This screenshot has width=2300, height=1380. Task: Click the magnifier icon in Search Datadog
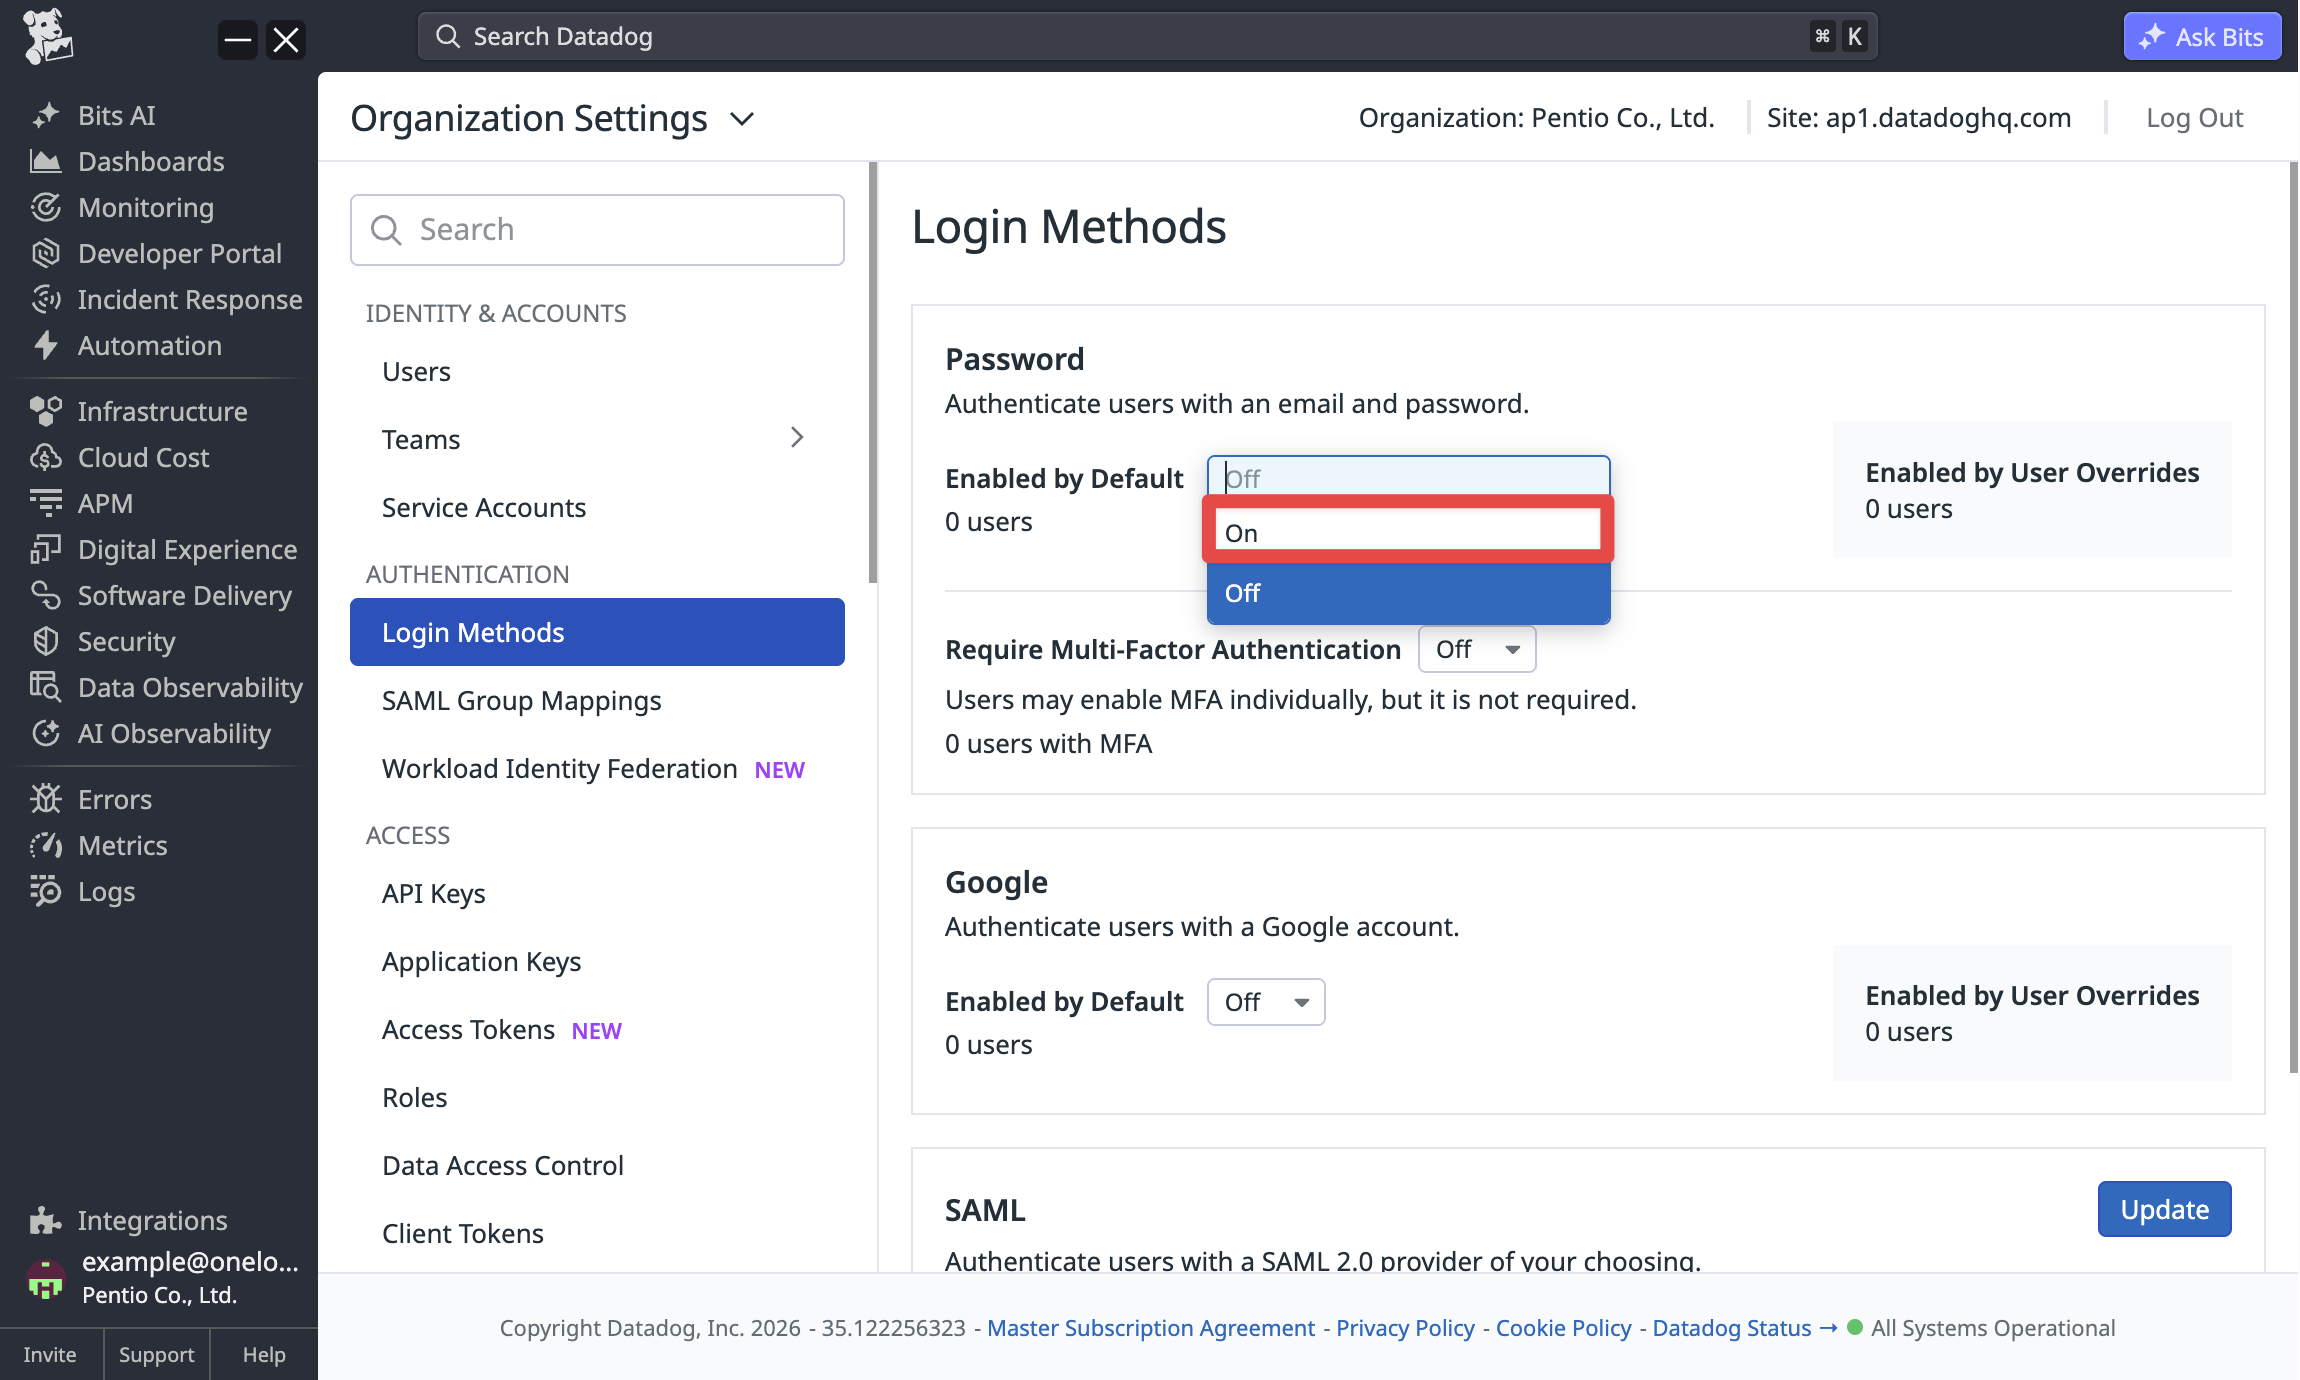(448, 37)
